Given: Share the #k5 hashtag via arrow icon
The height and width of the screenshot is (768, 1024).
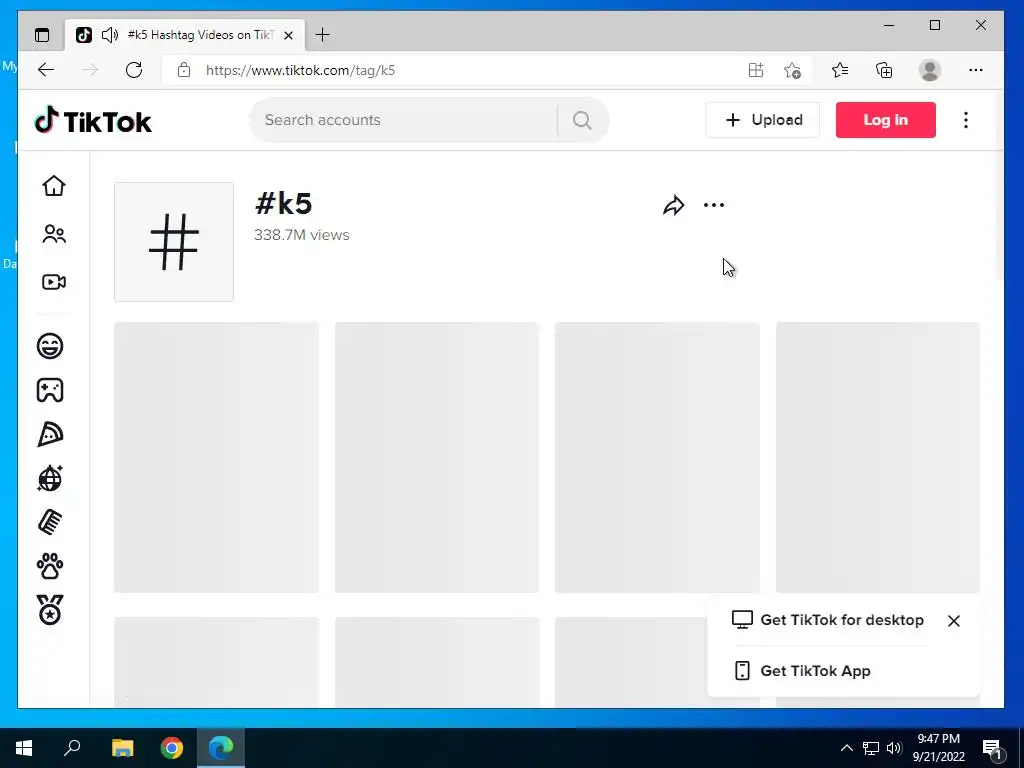Looking at the screenshot, I should click(x=673, y=206).
